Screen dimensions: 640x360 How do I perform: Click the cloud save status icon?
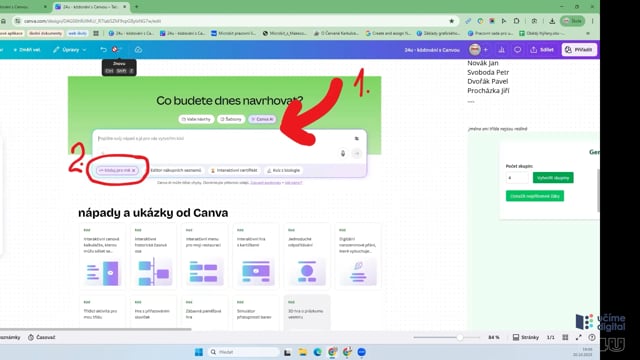pos(138,50)
